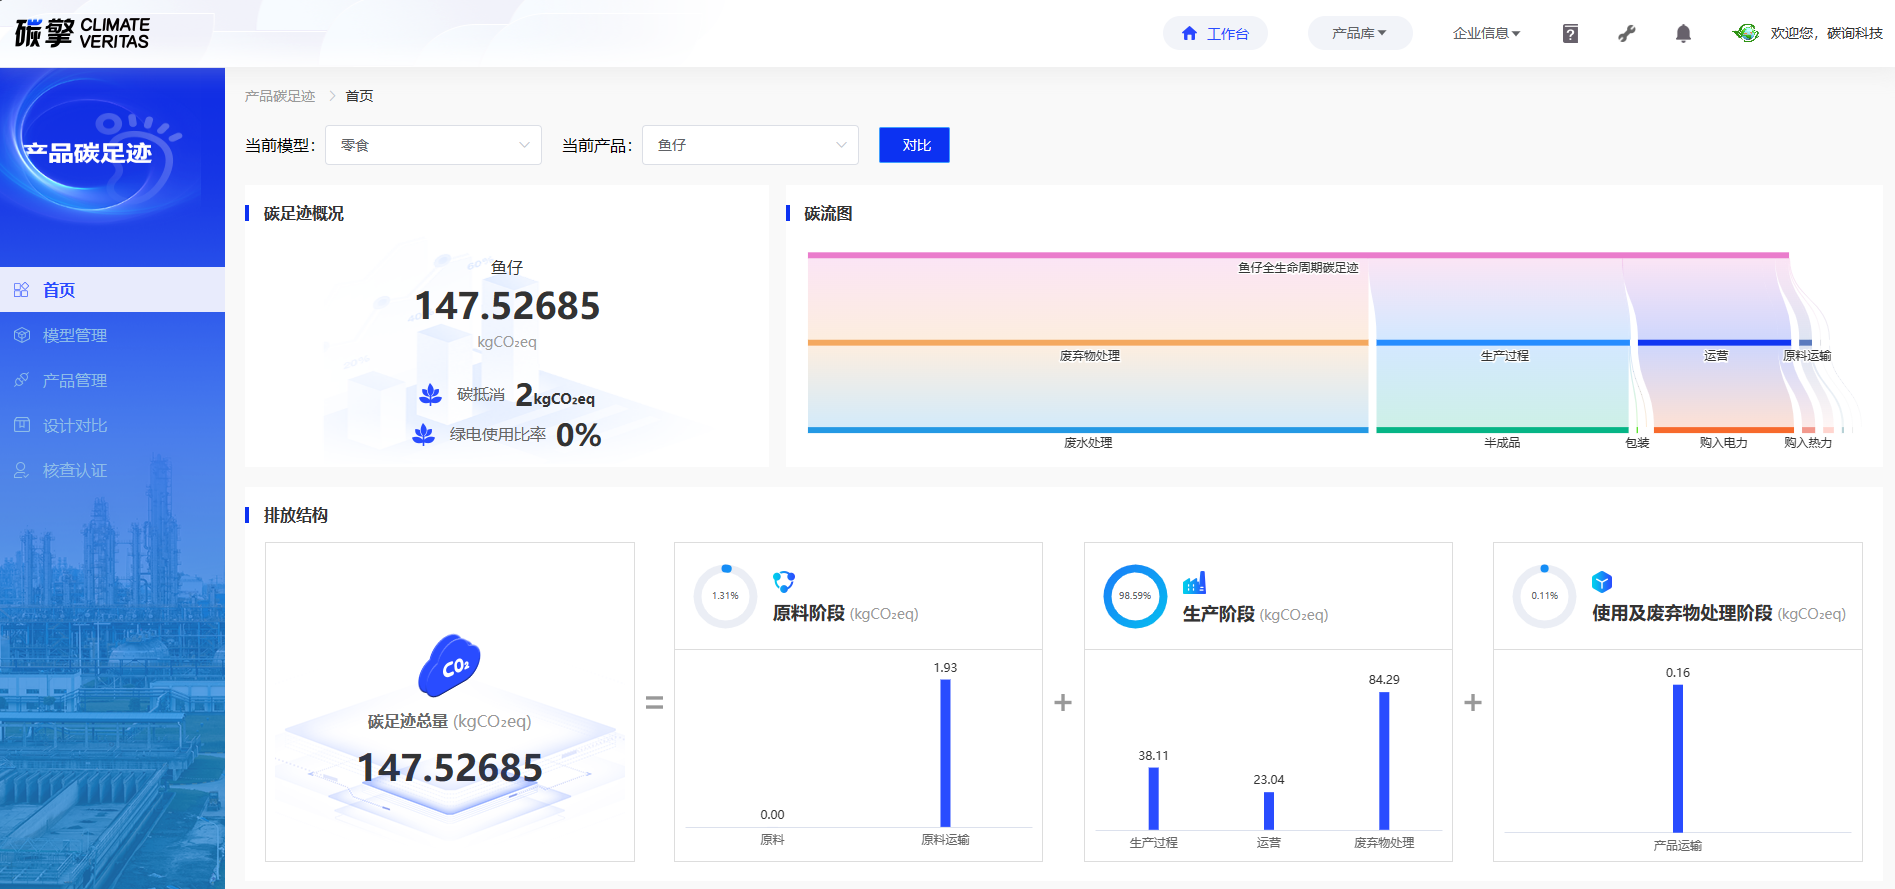Click the 原料运输 1.93 bar

pyautogui.click(x=945, y=753)
